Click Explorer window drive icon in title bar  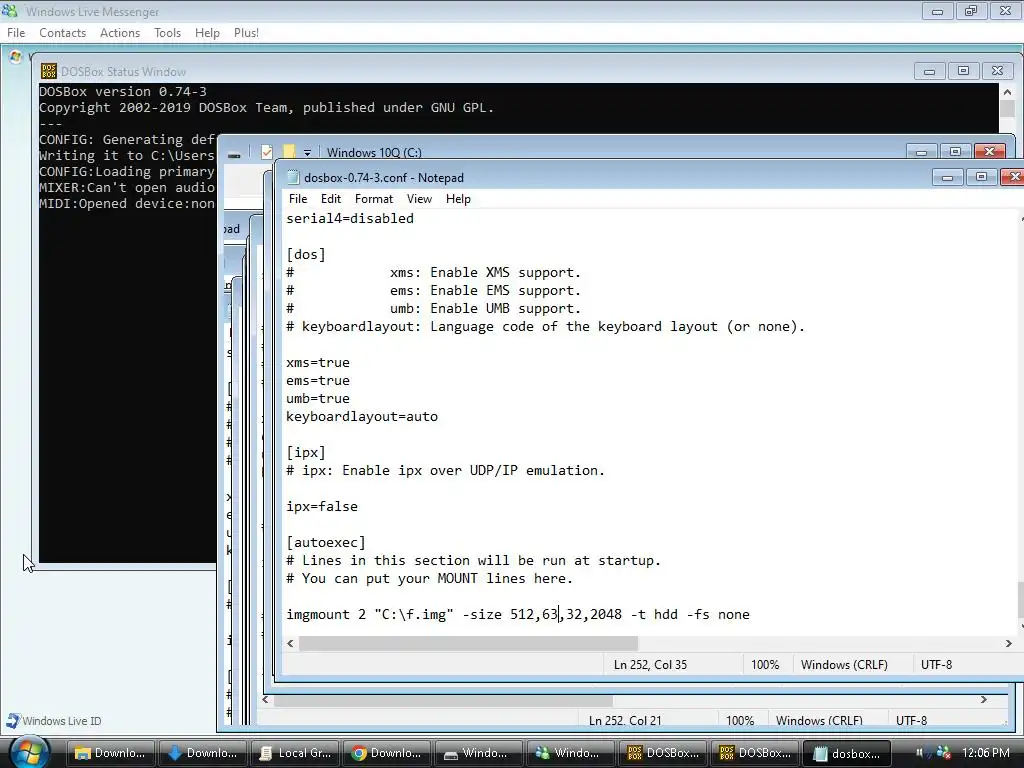click(x=234, y=153)
